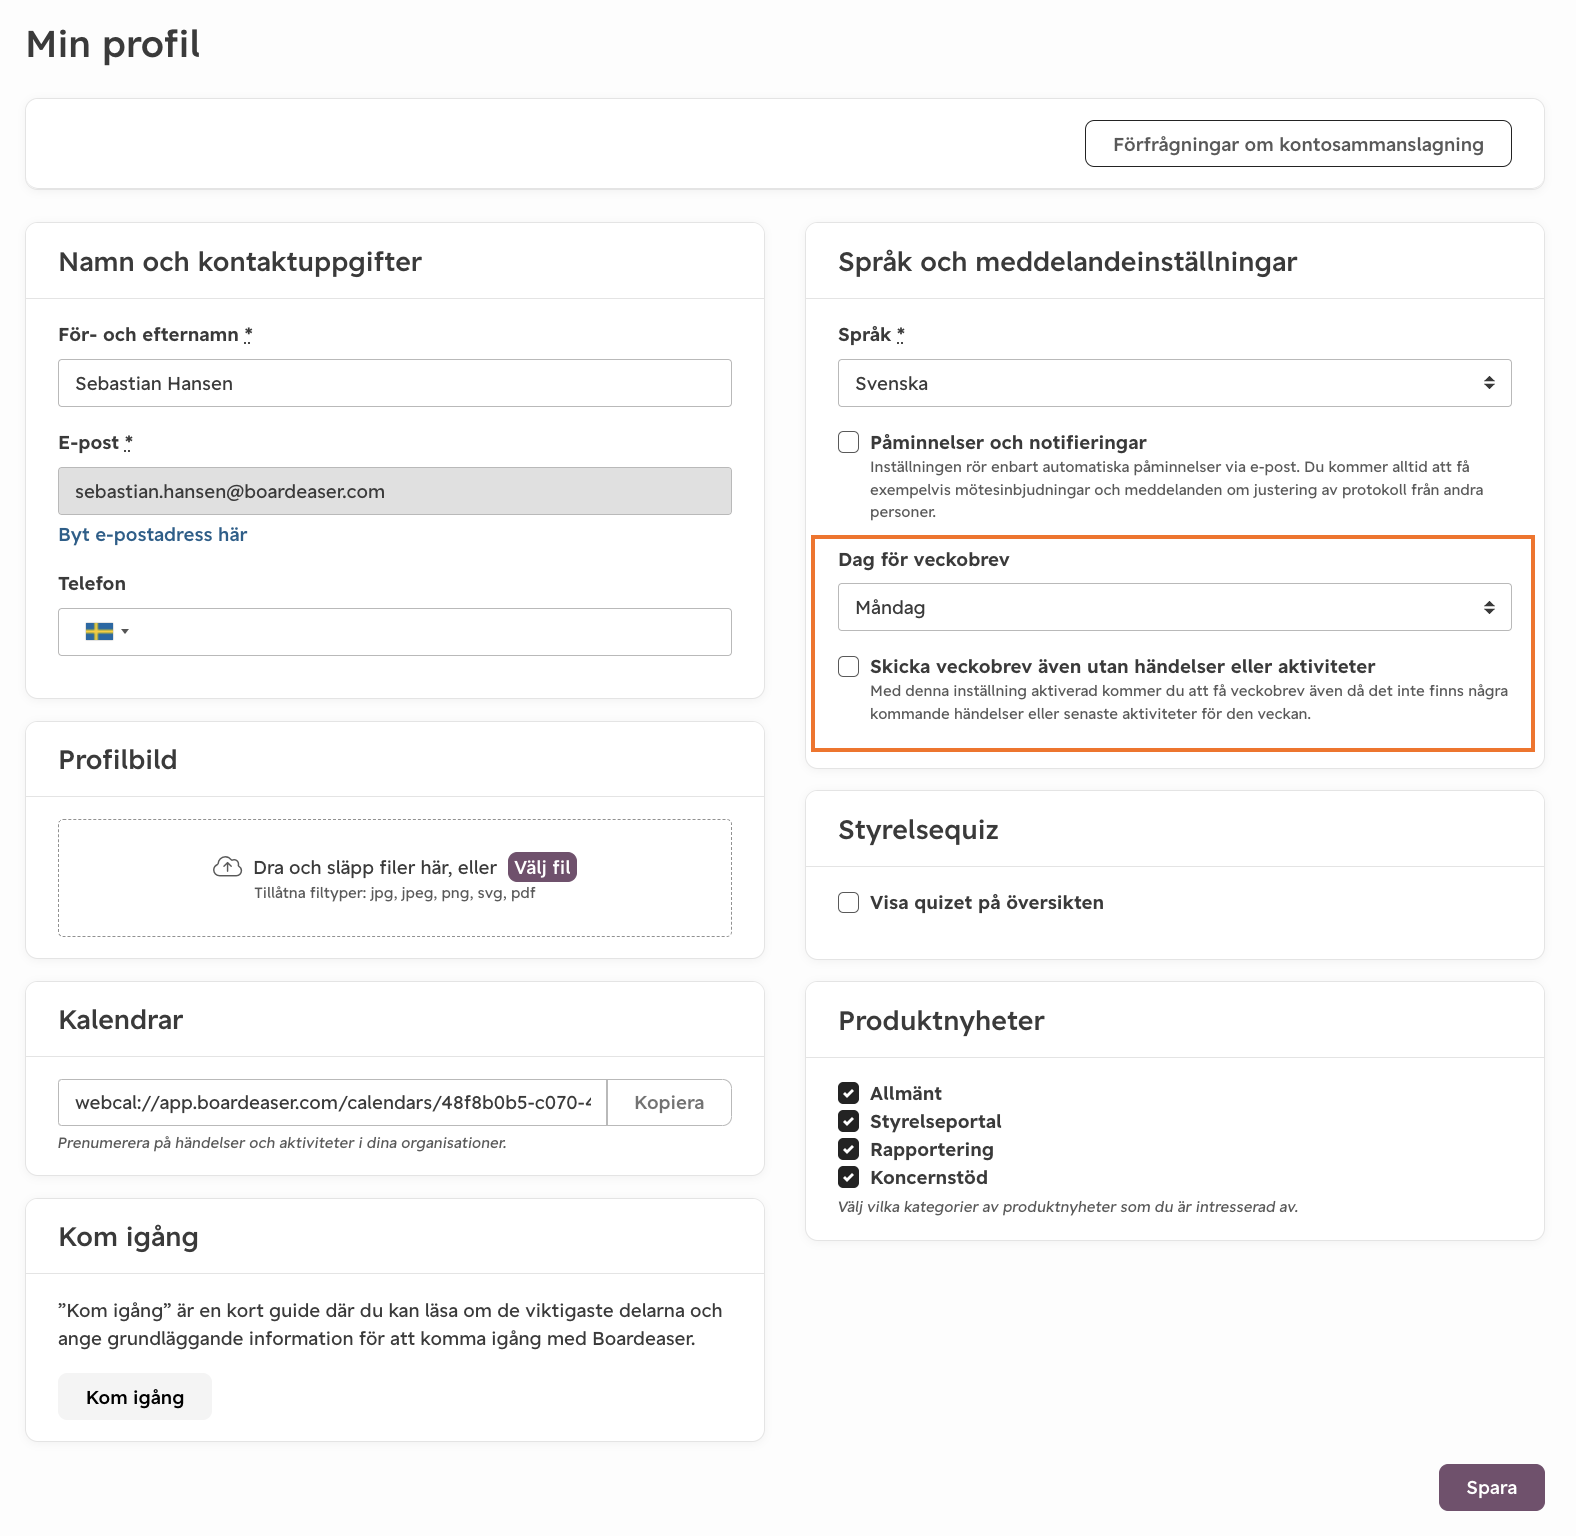Click the Välj fil button
This screenshot has height=1536, width=1576.
click(x=542, y=867)
